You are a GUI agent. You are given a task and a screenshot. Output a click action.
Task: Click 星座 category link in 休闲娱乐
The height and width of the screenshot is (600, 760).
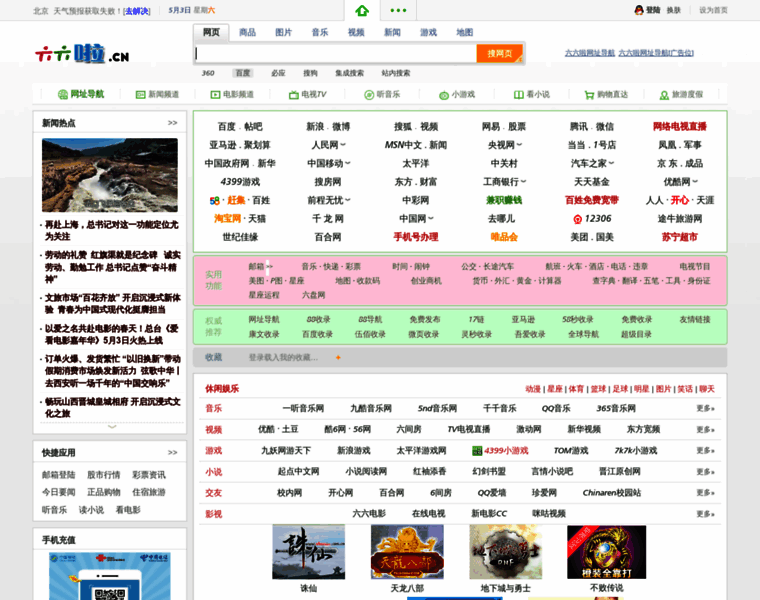pyautogui.click(x=555, y=389)
